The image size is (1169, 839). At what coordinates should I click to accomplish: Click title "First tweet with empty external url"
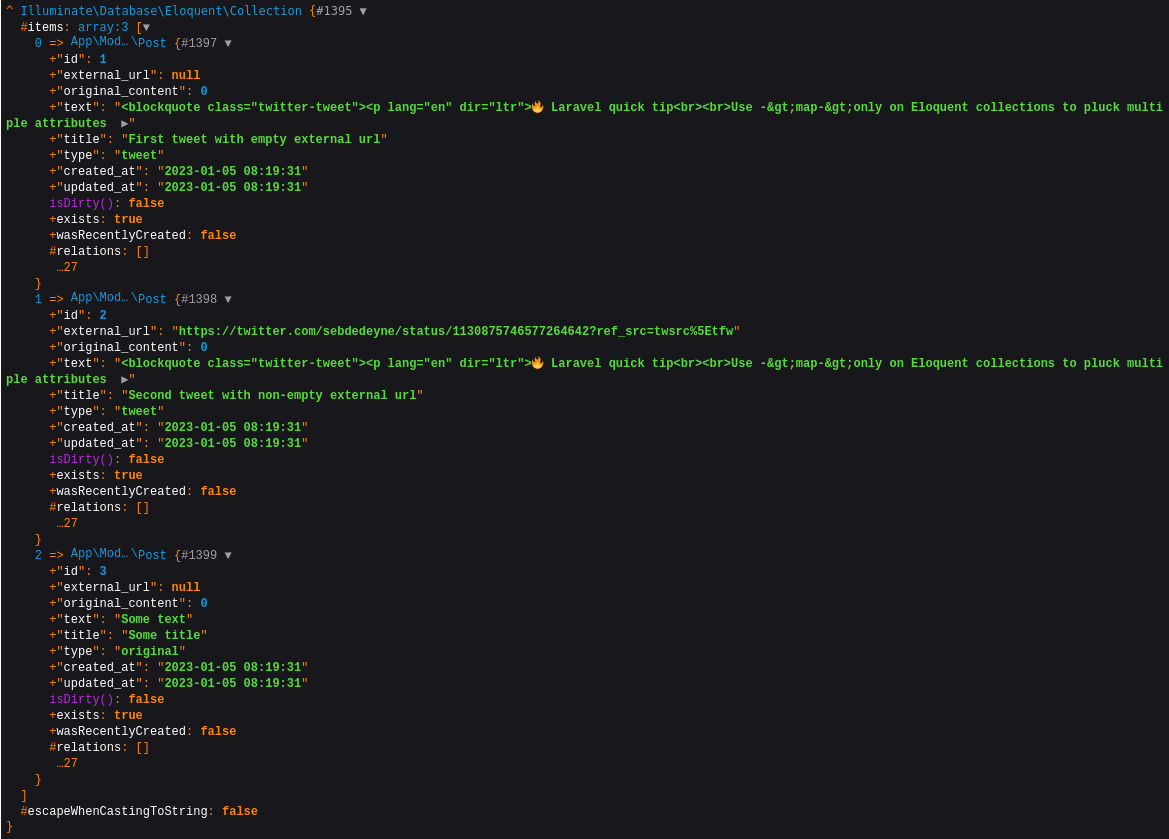tap(254, 140)
